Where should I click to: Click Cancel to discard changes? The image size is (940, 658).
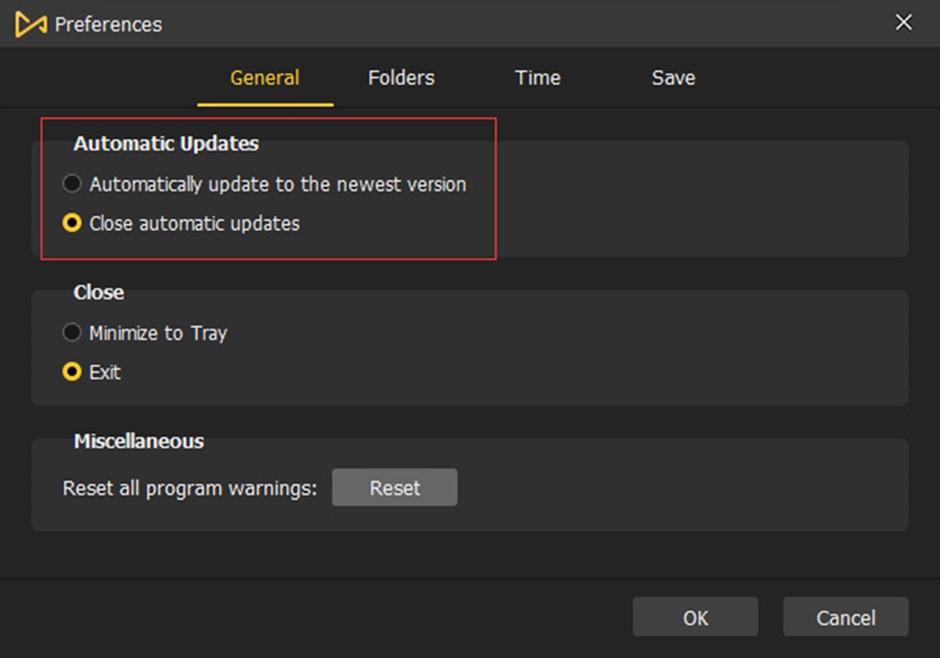click(x=845, y=618)
